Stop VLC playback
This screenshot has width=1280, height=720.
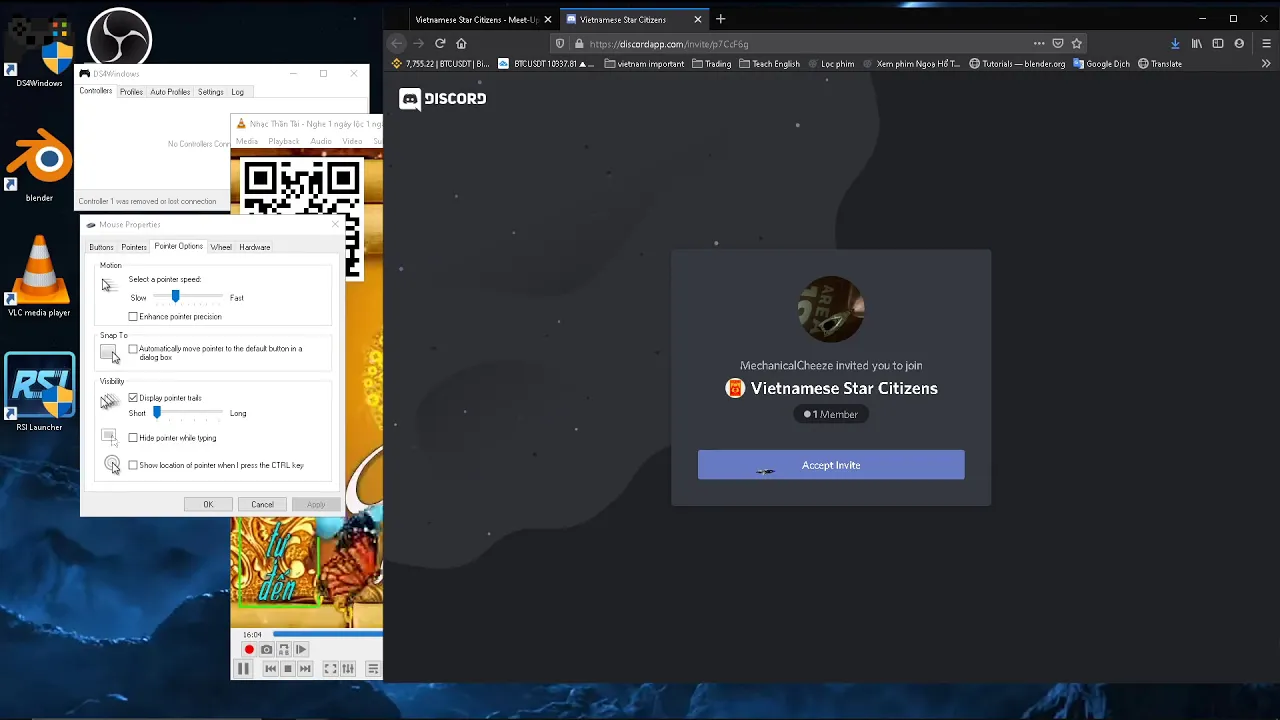tap(287, 669)
